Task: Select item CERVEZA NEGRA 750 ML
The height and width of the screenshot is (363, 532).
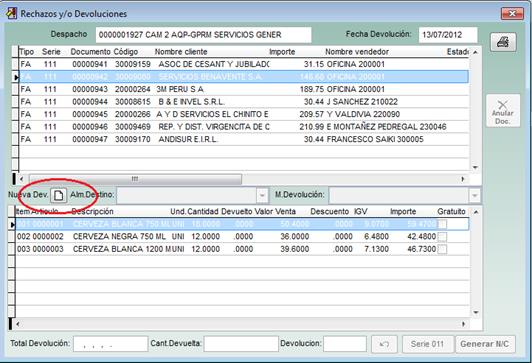Action: [x=242, y=236]
